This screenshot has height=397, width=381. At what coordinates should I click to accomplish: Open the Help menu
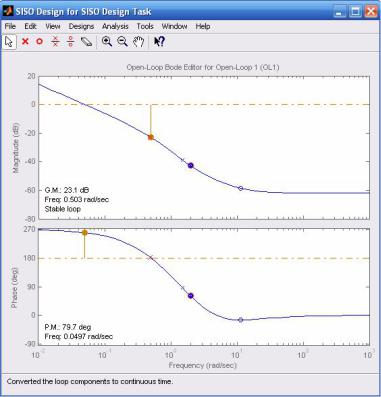click(x=203, y=26)
